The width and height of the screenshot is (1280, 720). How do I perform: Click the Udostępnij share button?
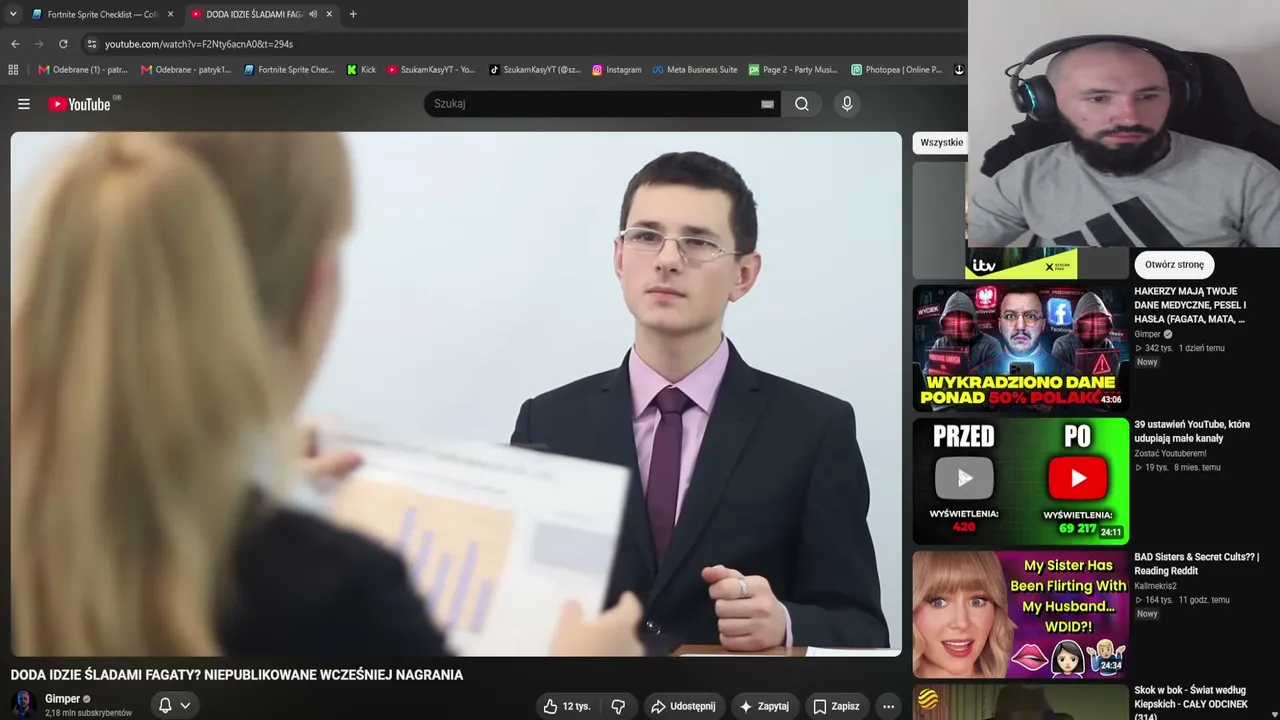[683, 706]
